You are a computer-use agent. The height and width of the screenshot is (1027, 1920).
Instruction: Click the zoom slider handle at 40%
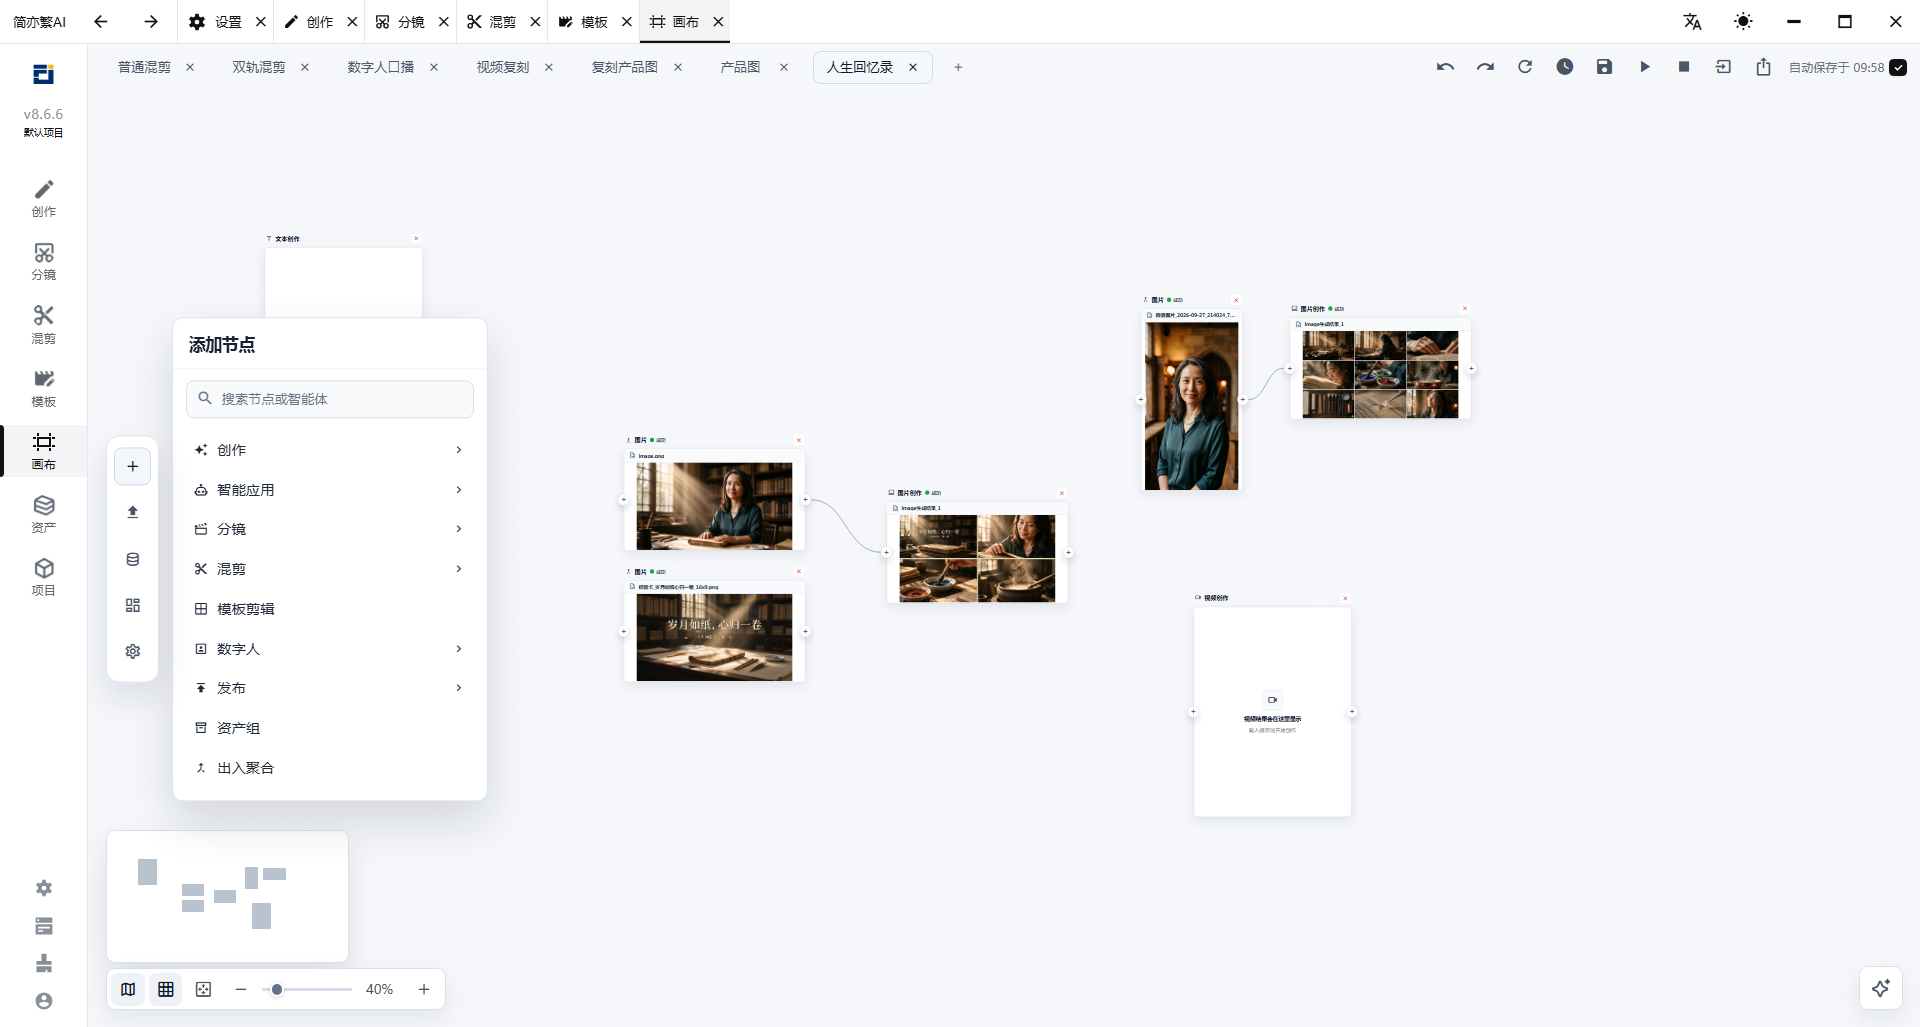click(x=277, y=989)
